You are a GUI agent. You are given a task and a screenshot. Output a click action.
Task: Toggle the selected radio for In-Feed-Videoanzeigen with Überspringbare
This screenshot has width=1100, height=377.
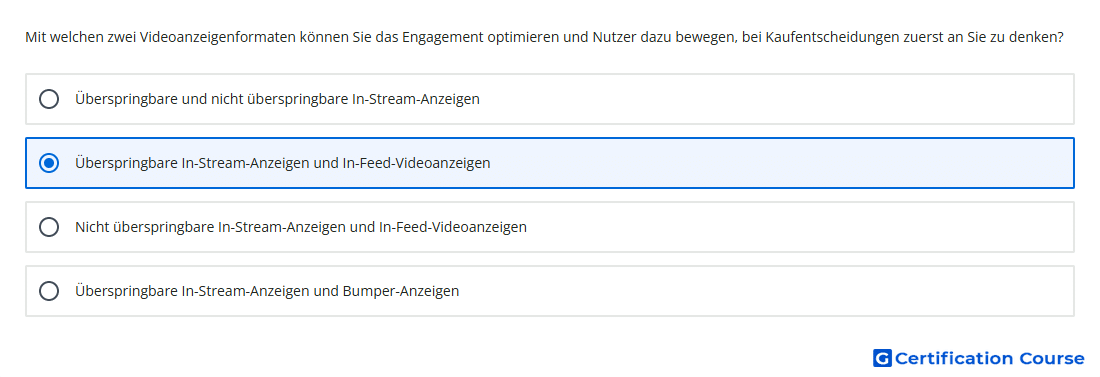[x=49, y=163]
